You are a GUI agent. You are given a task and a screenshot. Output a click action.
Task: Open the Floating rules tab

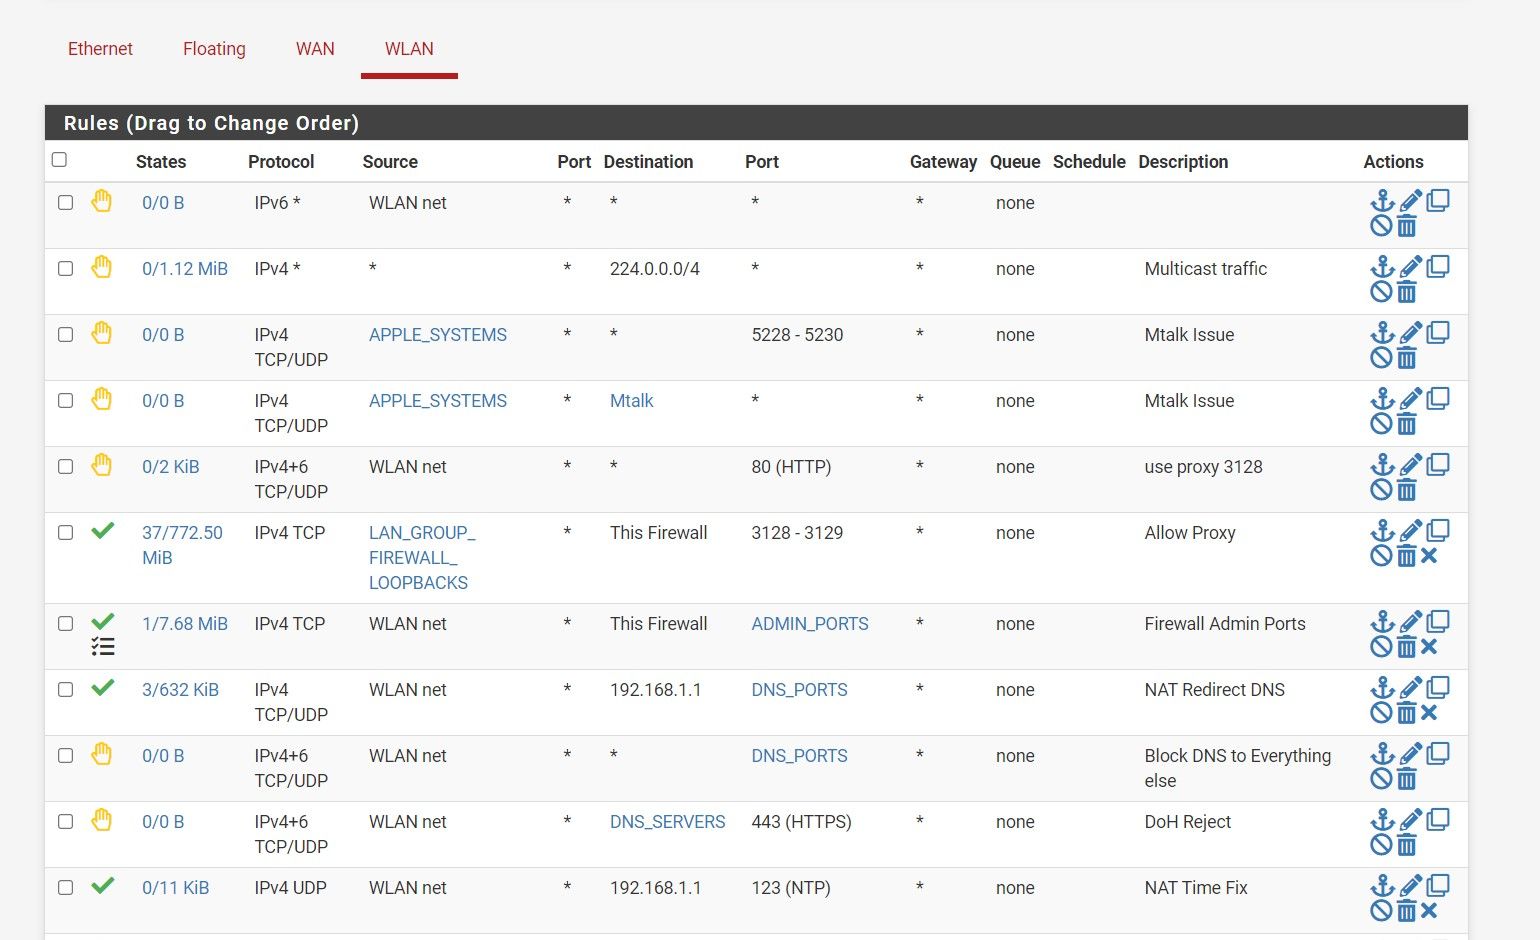(214, 49)
